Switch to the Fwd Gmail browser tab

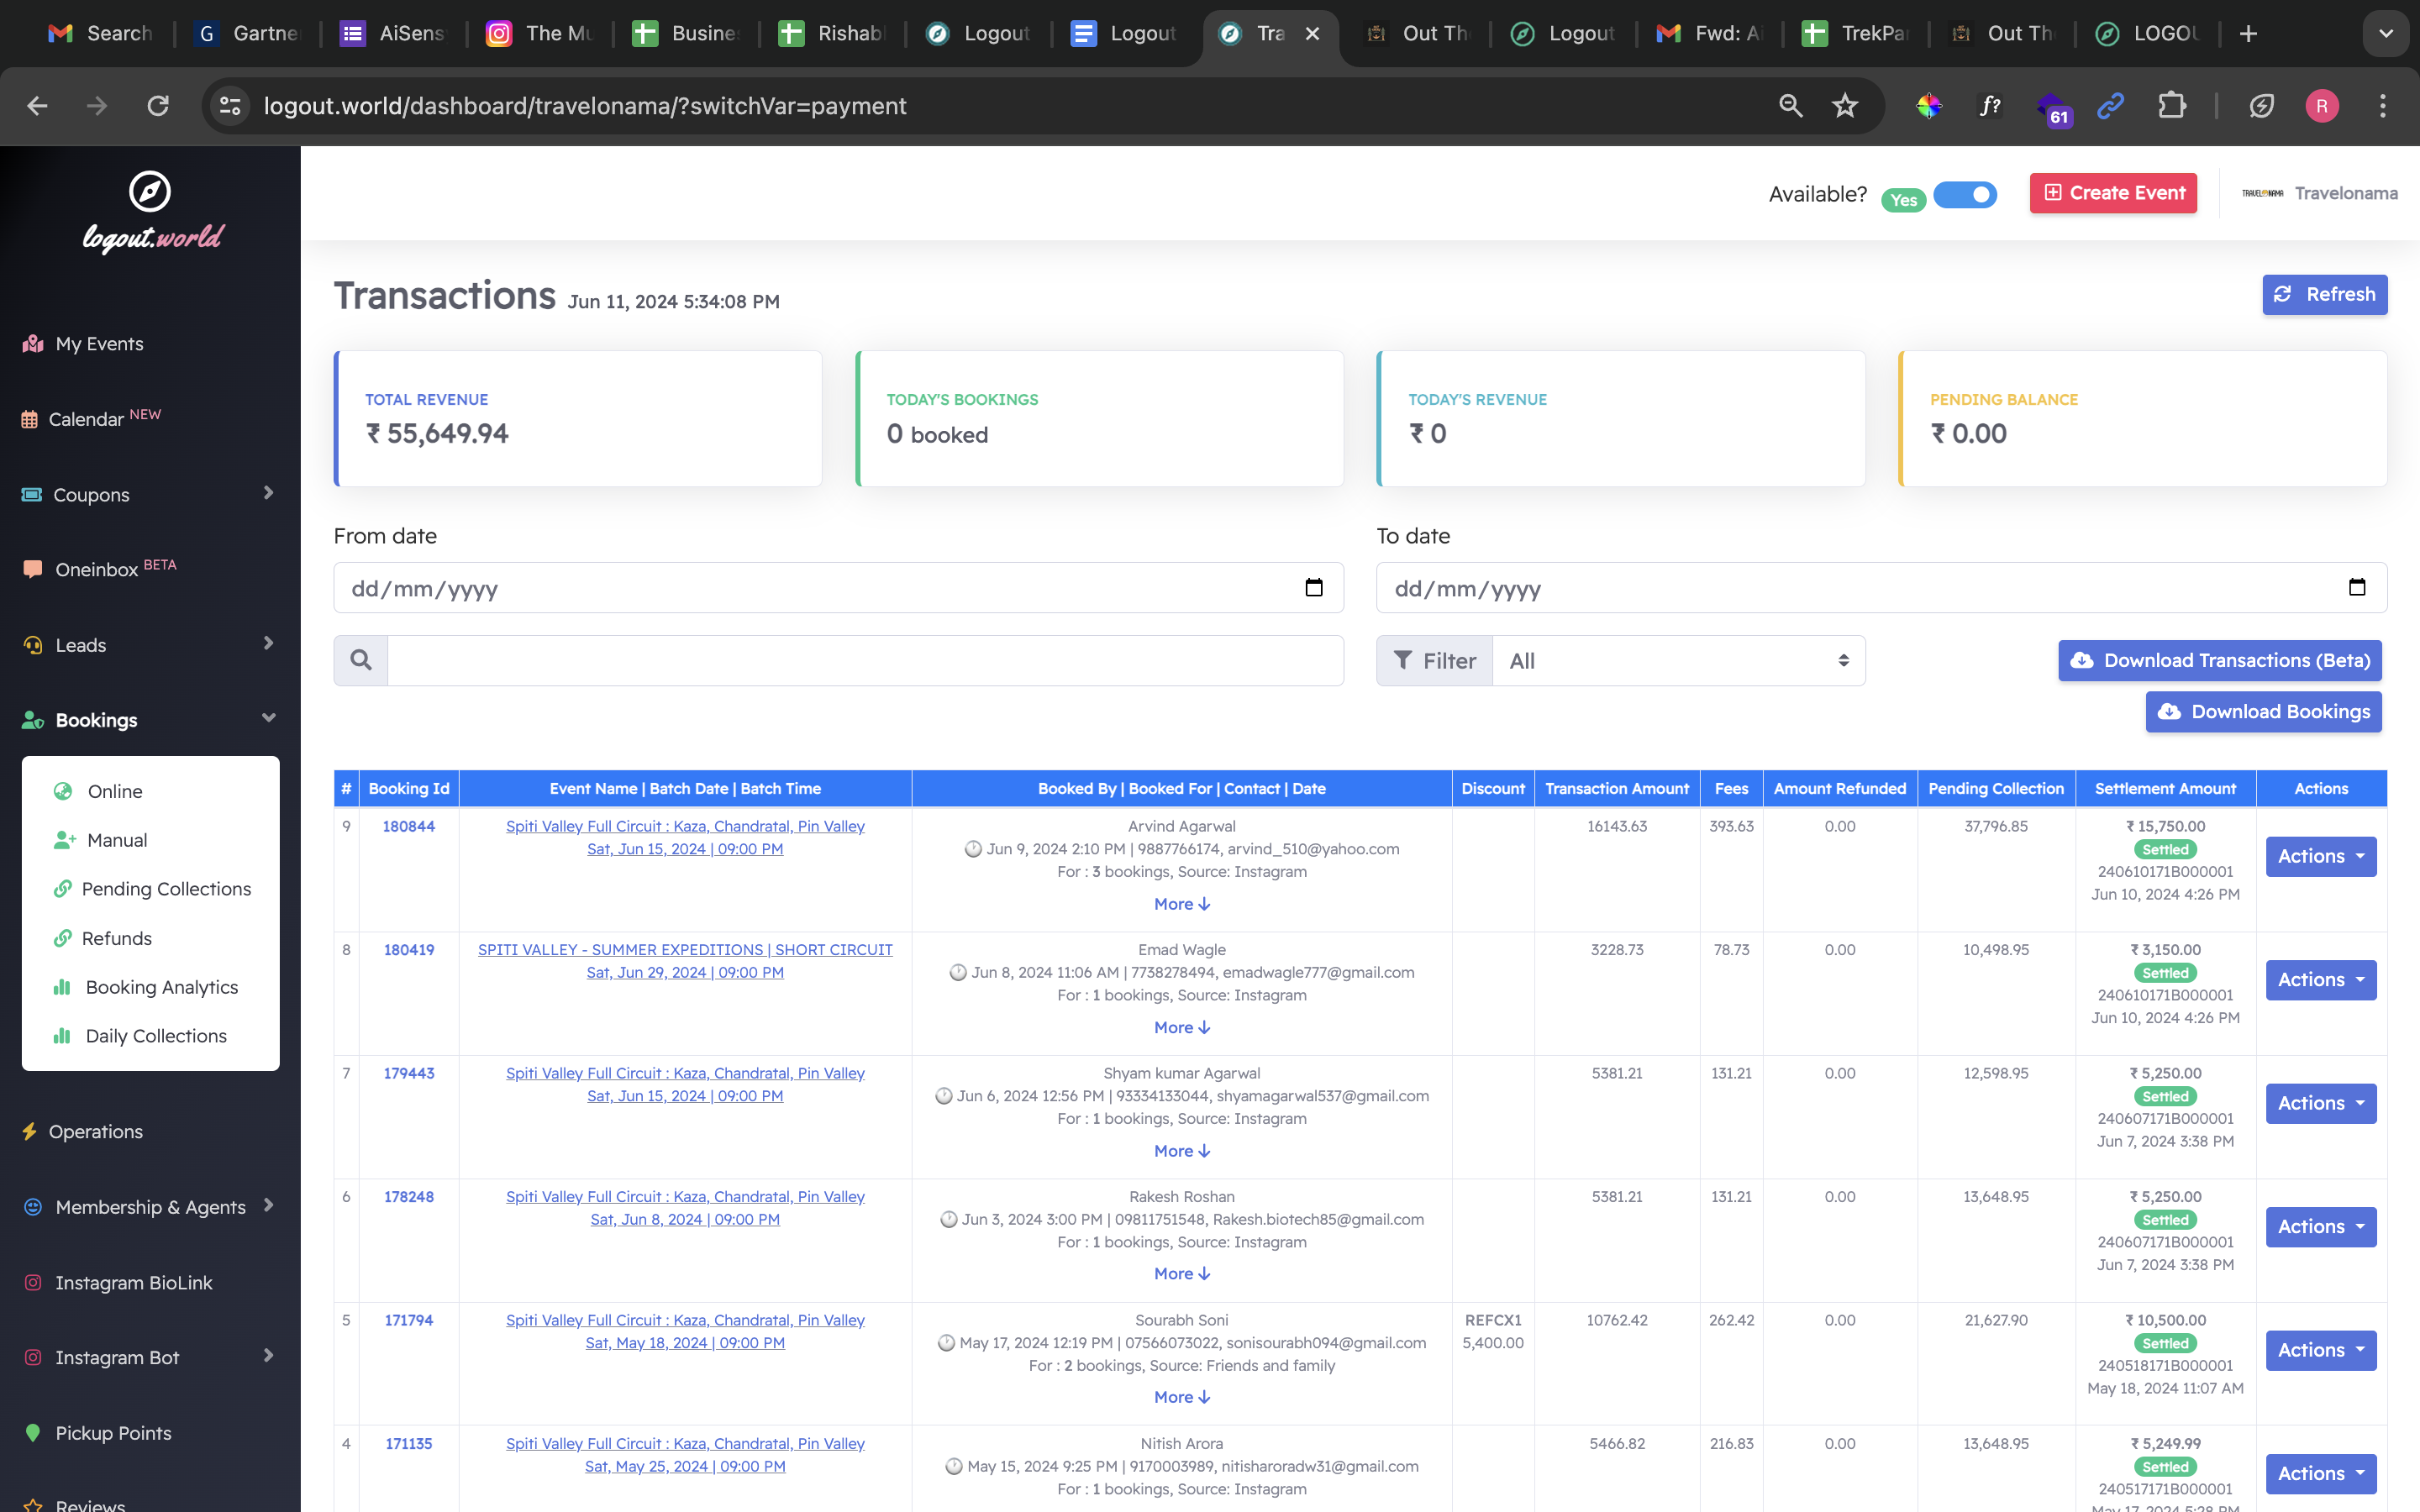click(1710, 33)
